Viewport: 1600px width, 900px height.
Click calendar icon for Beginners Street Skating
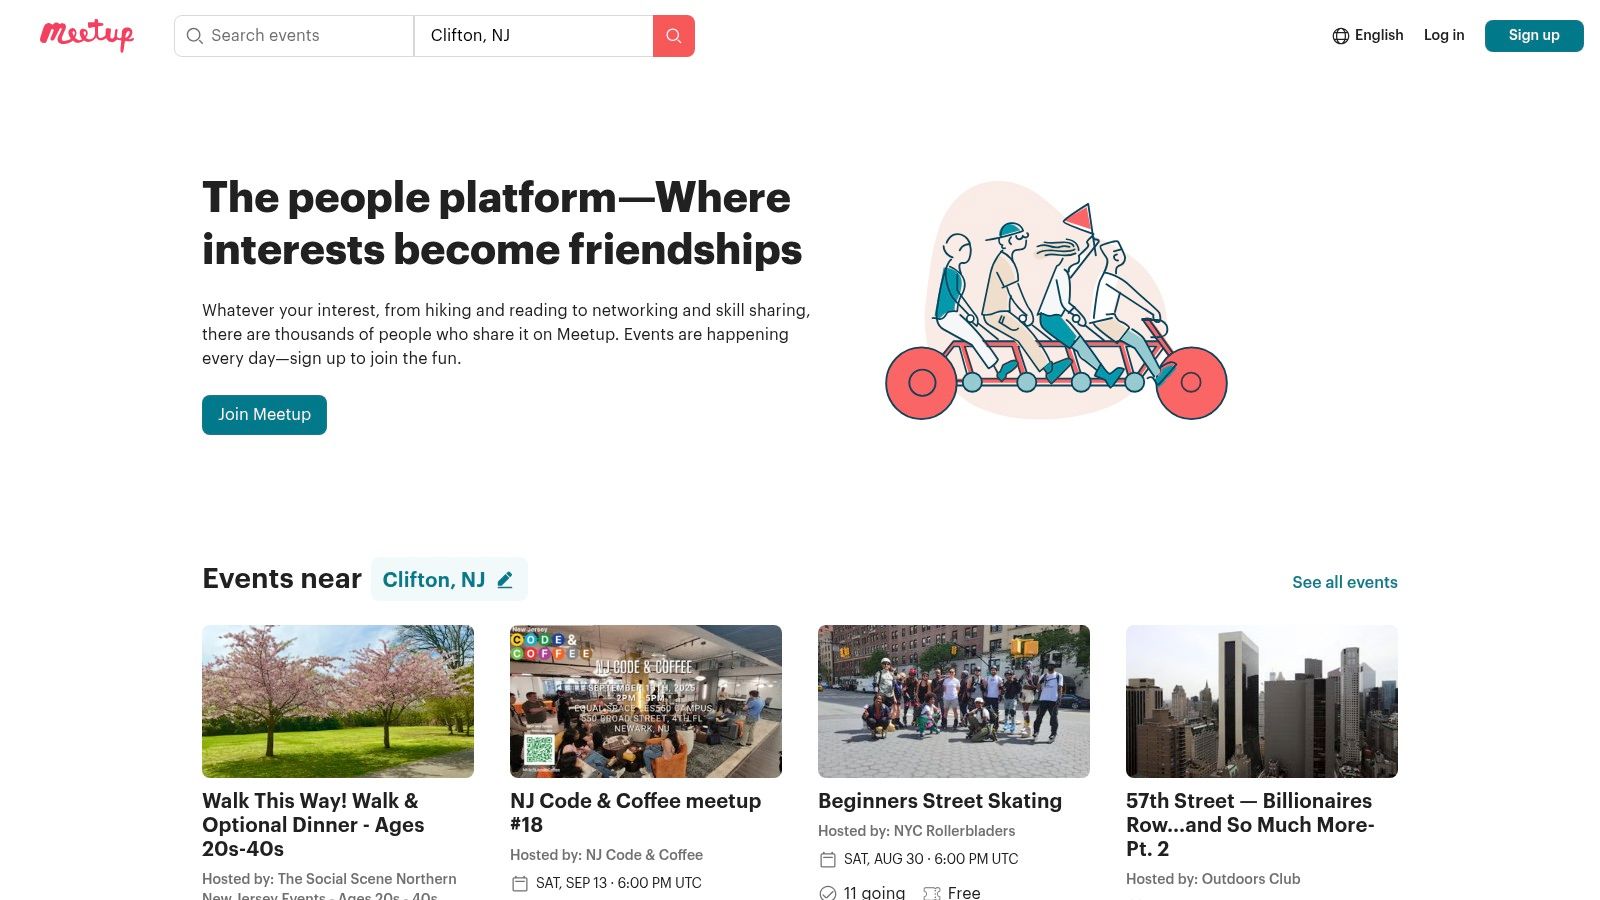pos(828,859)
